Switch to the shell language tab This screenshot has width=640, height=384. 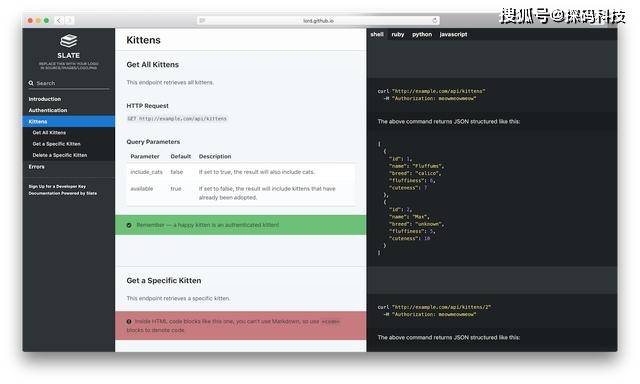point(377,34)
